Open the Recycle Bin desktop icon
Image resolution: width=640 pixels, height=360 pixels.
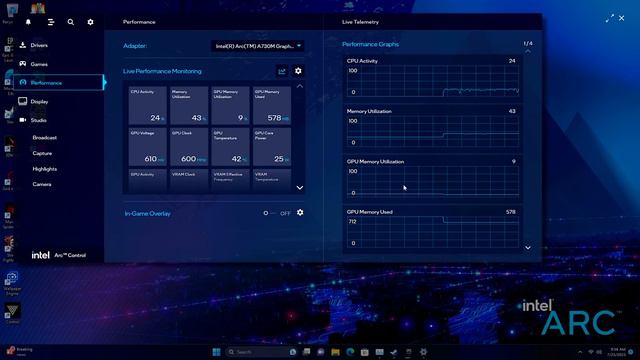(x=11, y=12)
